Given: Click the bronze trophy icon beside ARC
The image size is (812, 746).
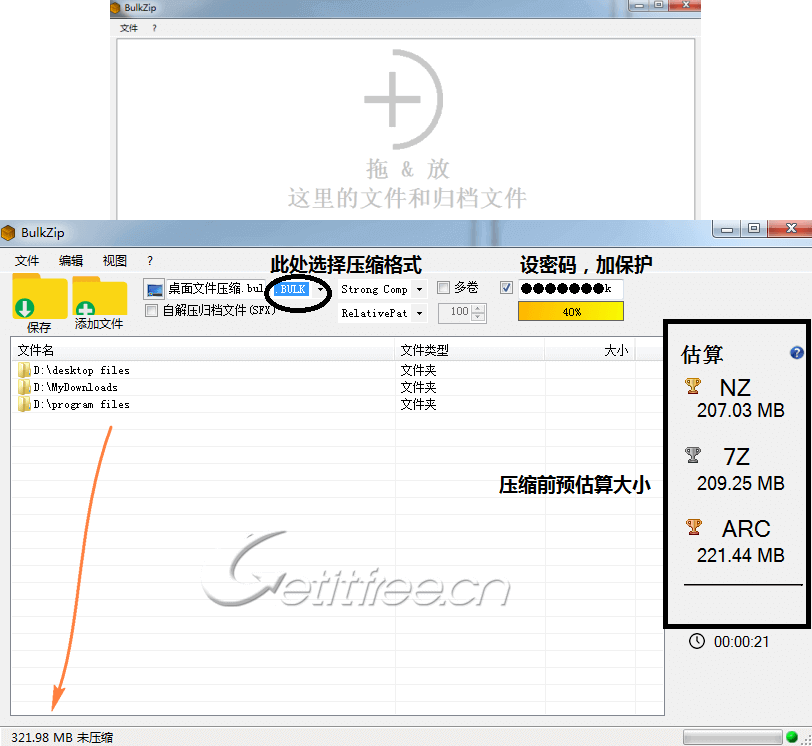Looking at the screenshot, I should tap(693, 527).
